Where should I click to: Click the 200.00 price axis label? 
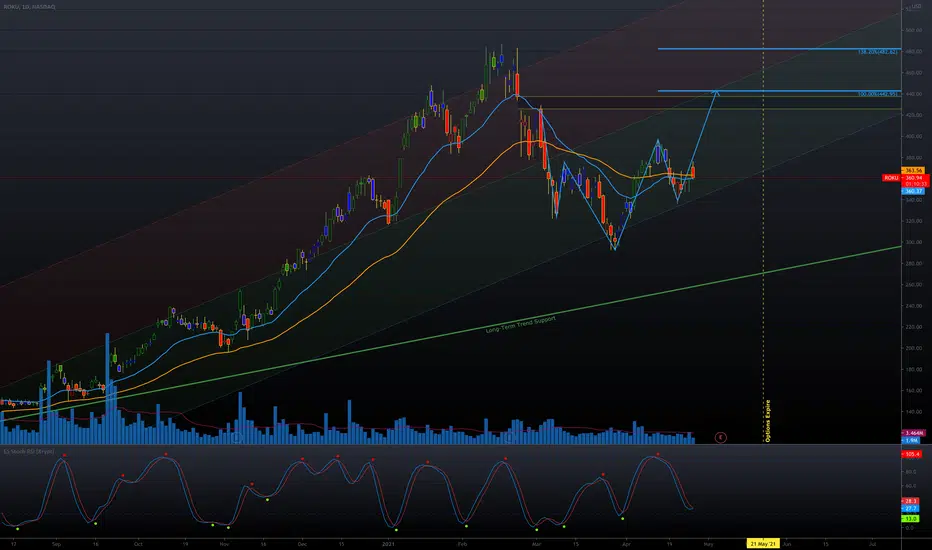pos(914,348)
